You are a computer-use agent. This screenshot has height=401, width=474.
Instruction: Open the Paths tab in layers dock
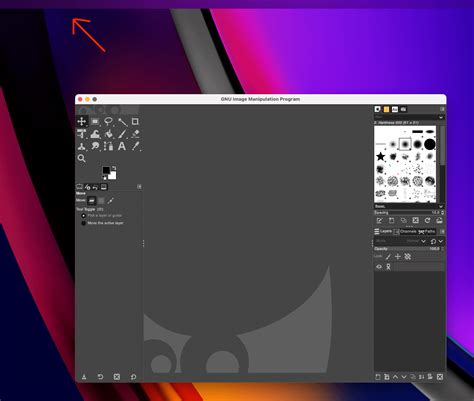pos(427,231)
